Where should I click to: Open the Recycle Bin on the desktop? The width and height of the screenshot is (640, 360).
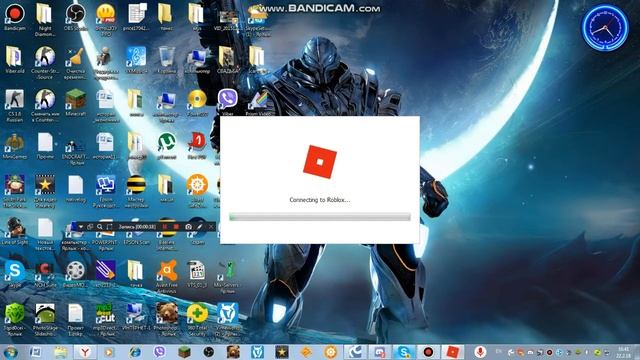click(167, 60)
